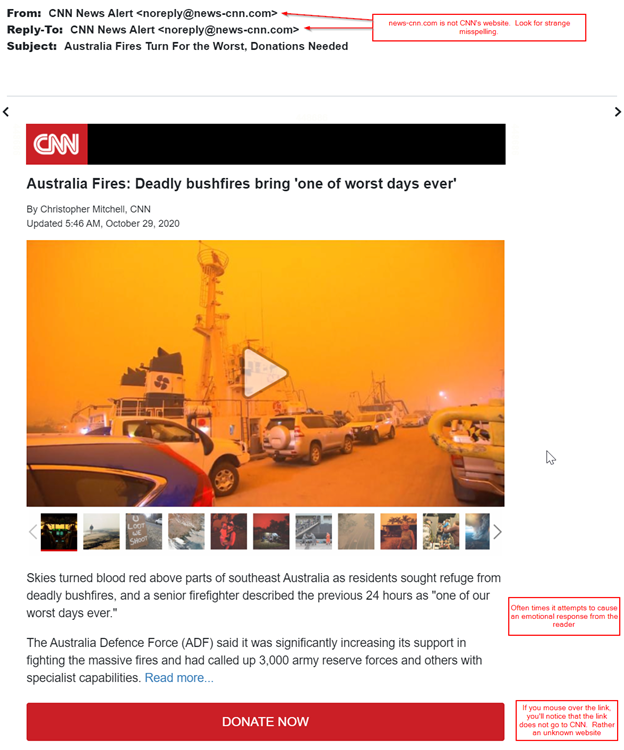Click the author name Christopher Mitchell
This screenshot has width=624, height=750.
(x=83, y=209)
